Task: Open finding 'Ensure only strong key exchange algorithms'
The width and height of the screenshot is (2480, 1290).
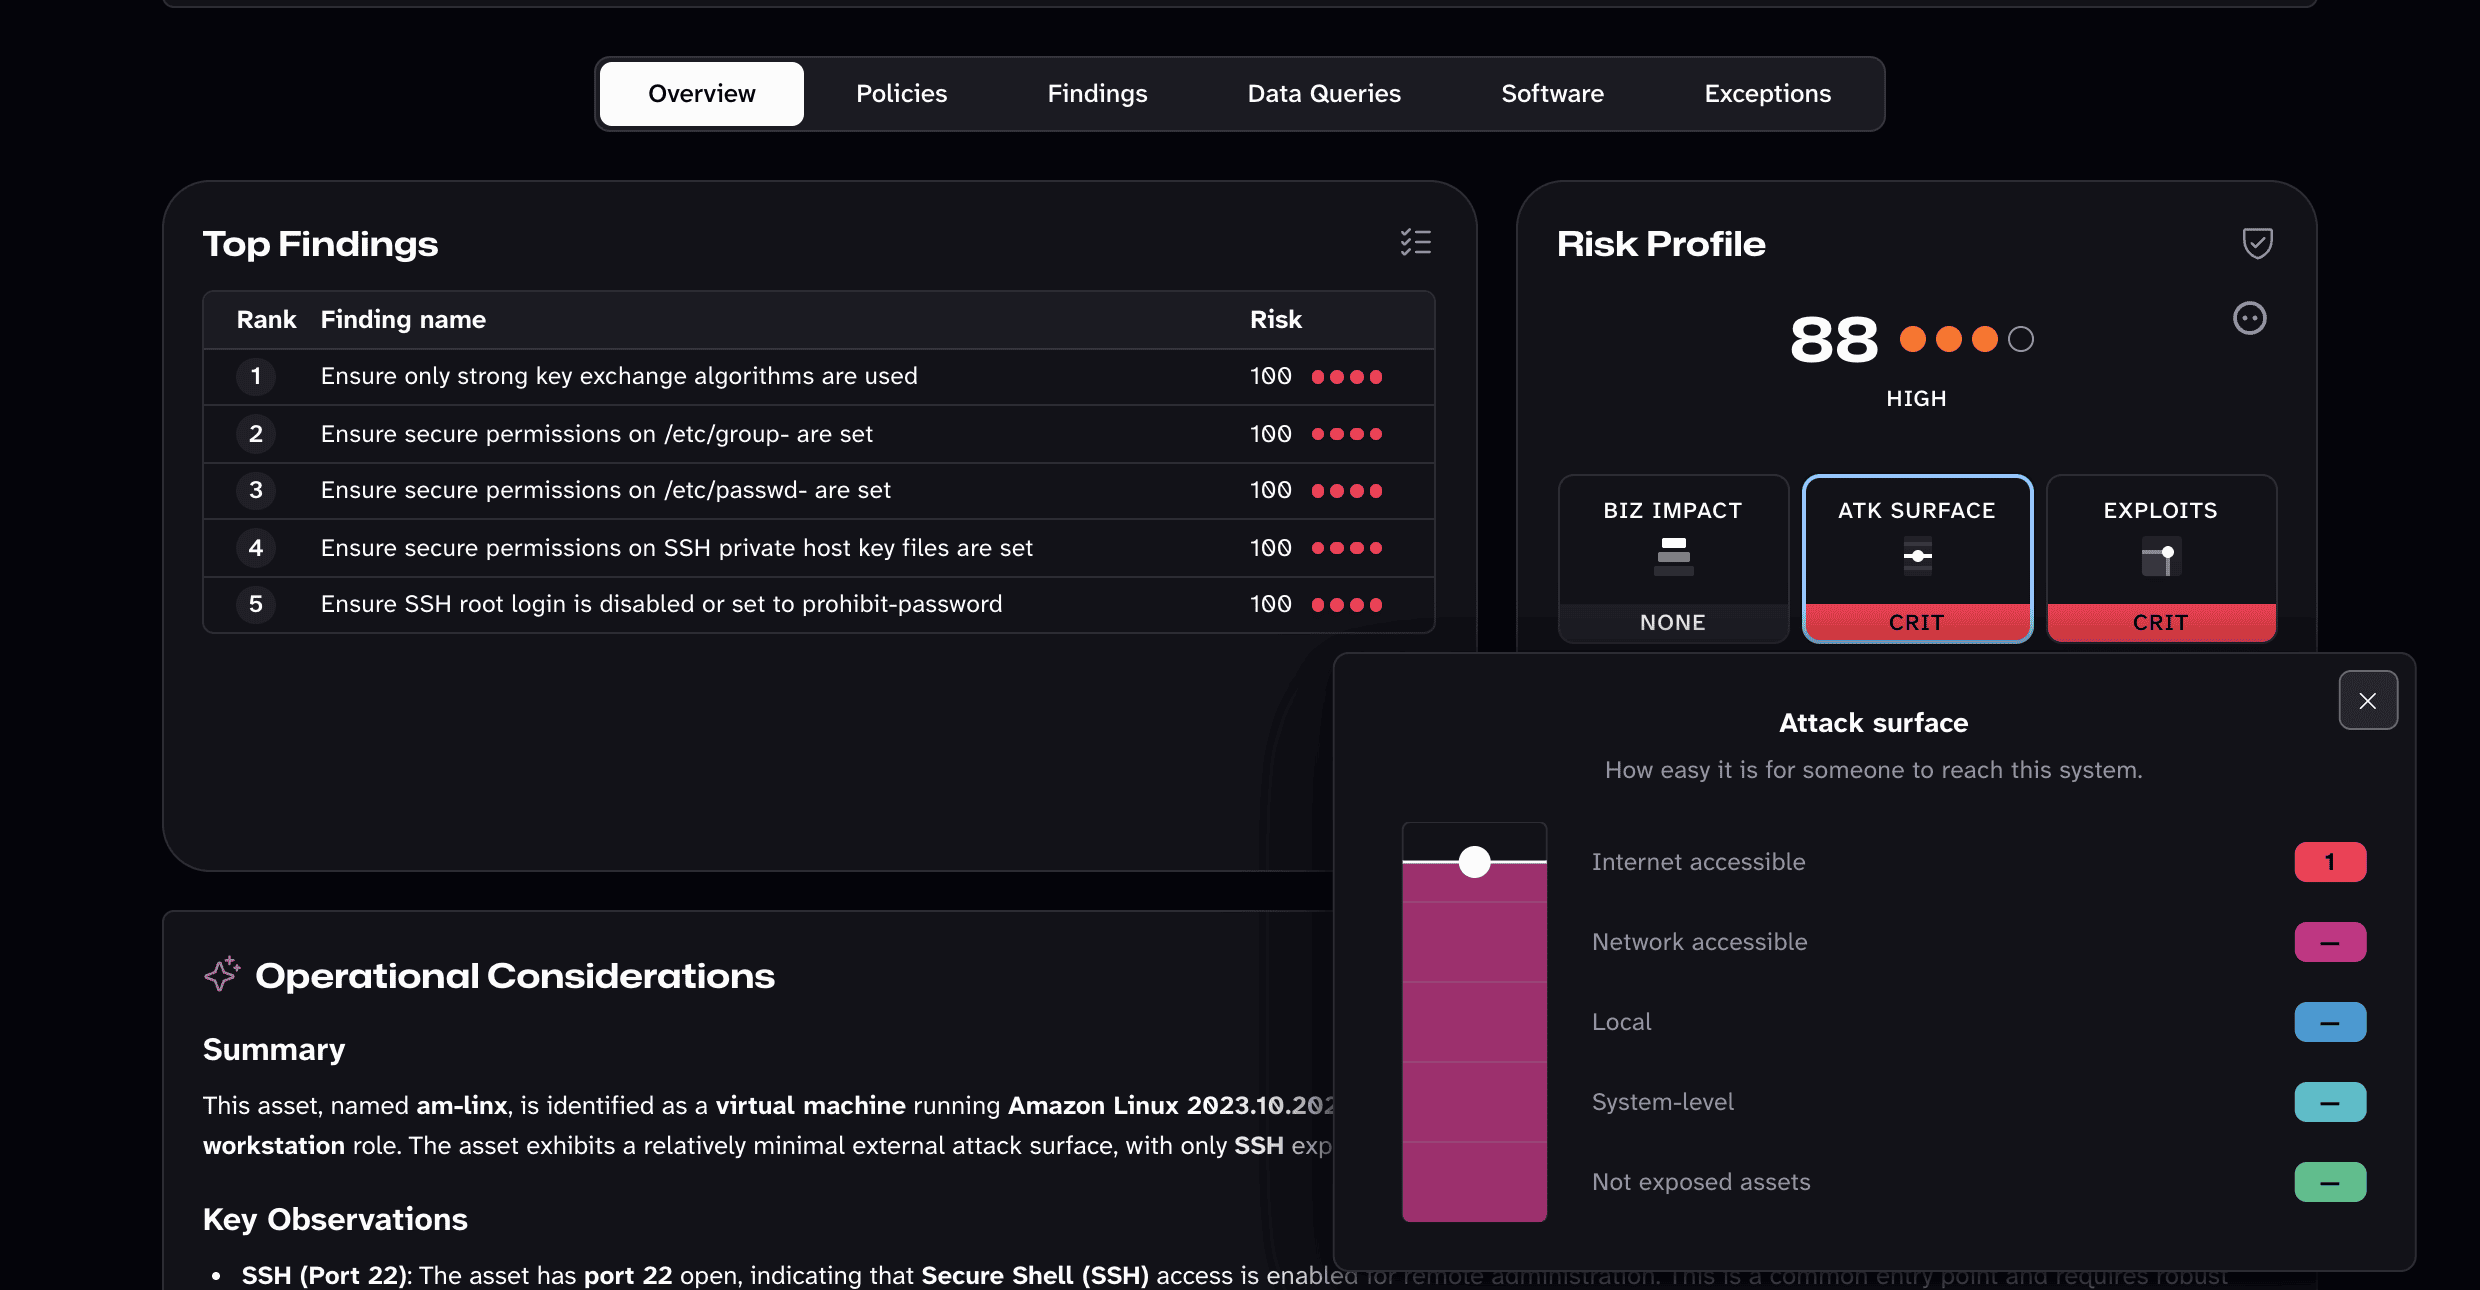Action: coord(818,377)
